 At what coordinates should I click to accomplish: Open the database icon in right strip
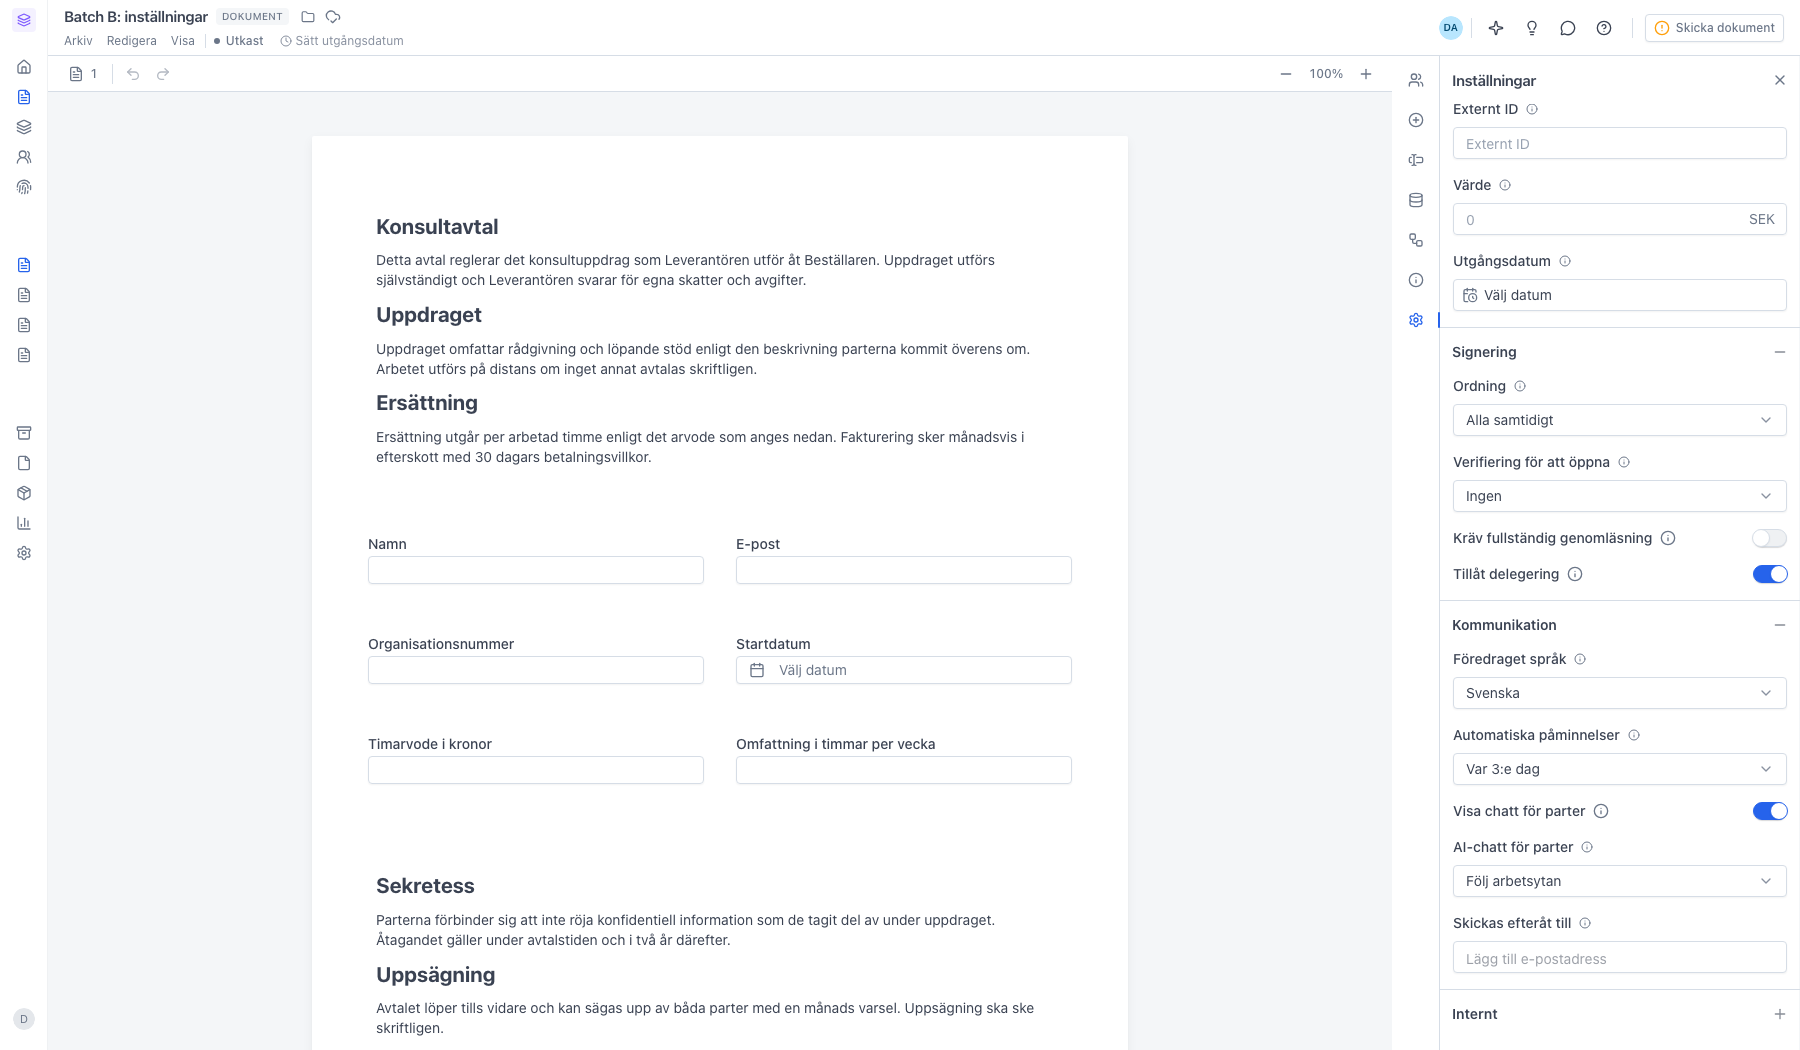pyautogui.click(x=1416, y=200)
